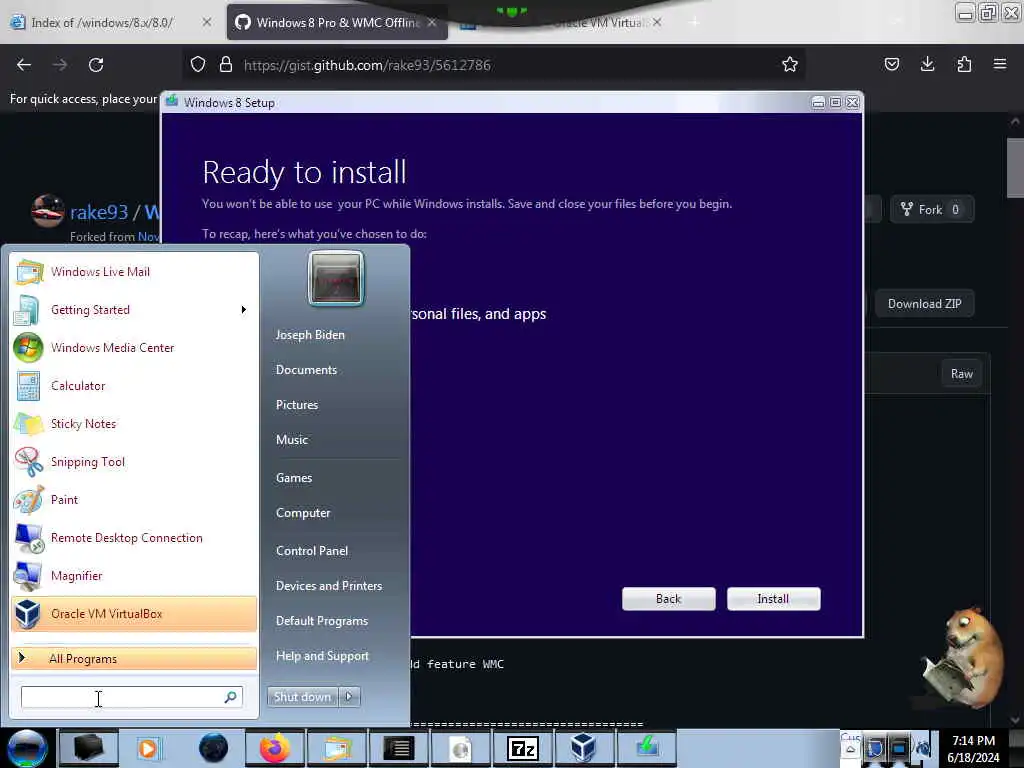Screen dimensions: 1024x768
Task: Click the page vertical scrollbar thumb
Action: pyautogui.click(x=1015, y=167)
